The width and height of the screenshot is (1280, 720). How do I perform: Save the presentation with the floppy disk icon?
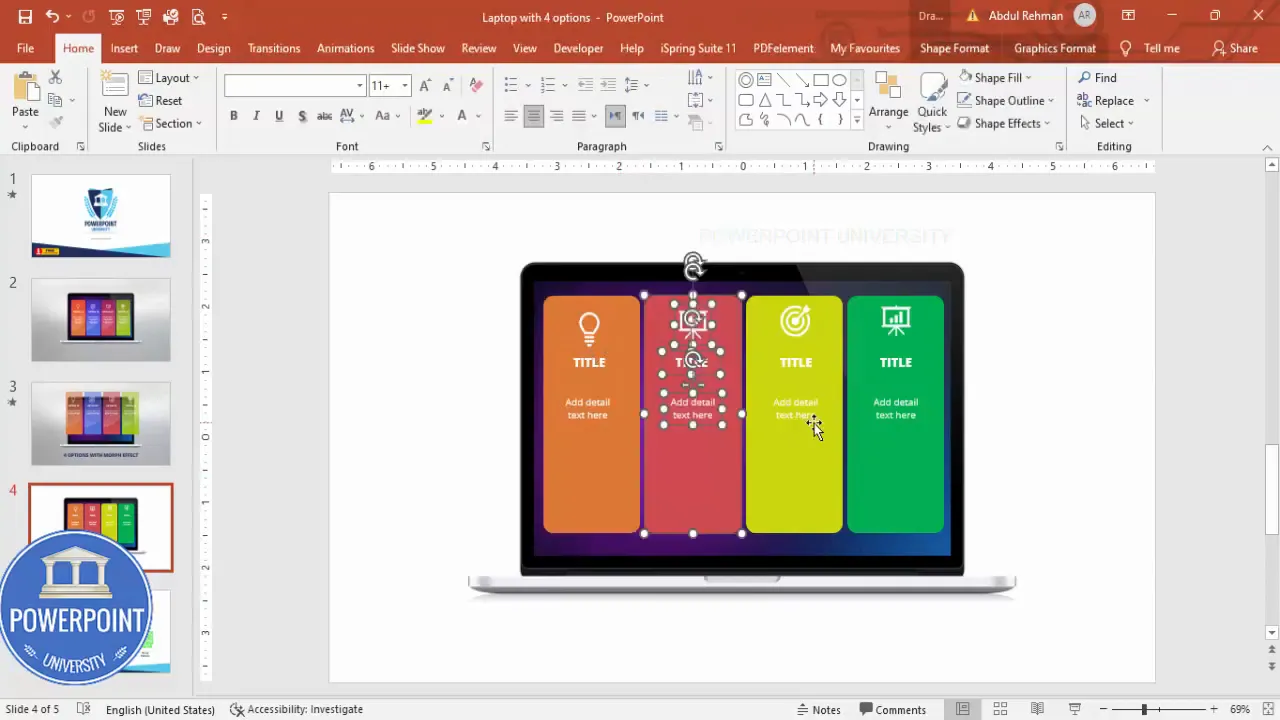(25, 17)
